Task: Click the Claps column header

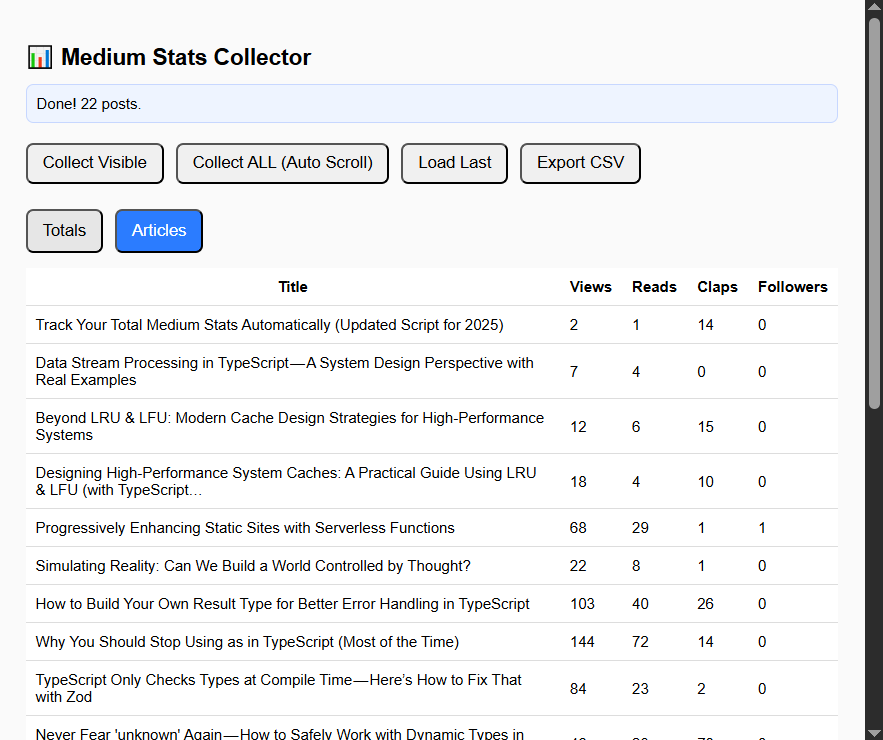Action: coord(717,287)
